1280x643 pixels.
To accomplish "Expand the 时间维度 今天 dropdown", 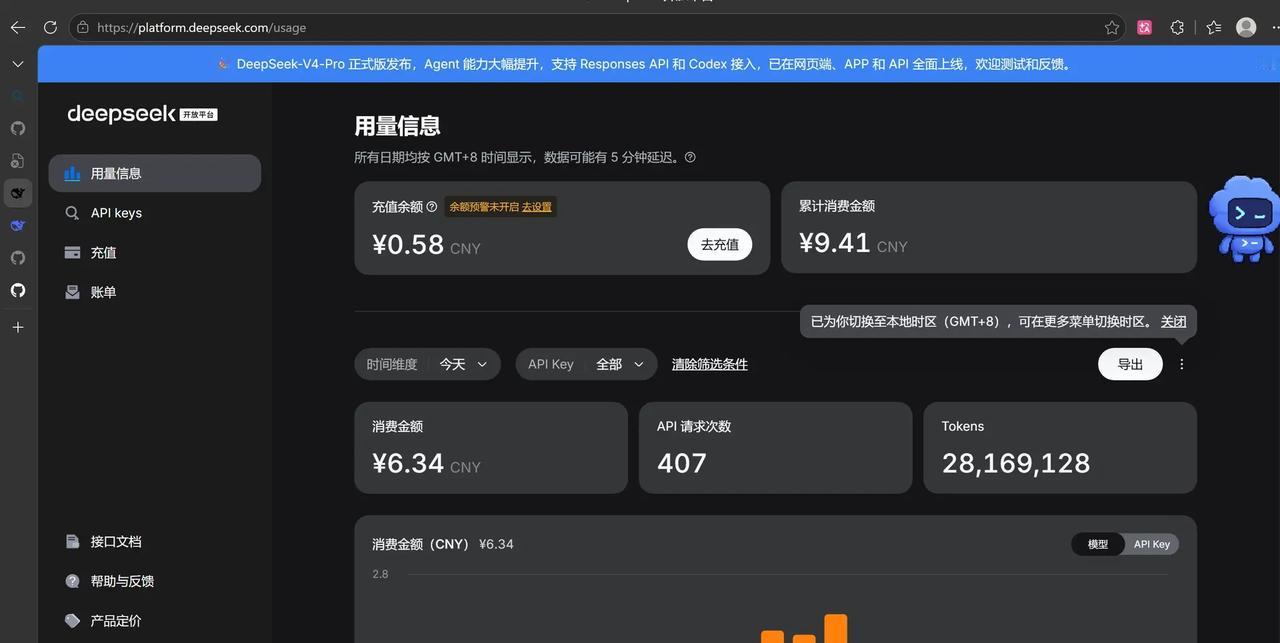I will (427, 364).
